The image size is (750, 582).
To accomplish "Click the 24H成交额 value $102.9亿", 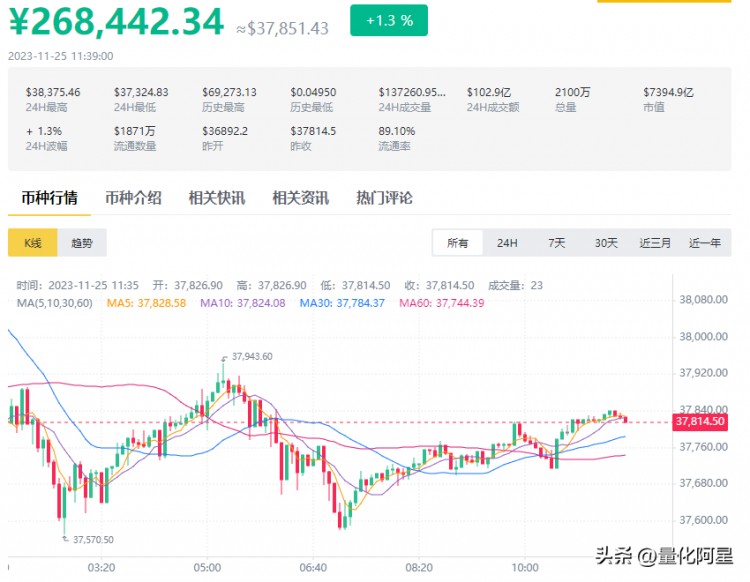I will pos(489,92).
